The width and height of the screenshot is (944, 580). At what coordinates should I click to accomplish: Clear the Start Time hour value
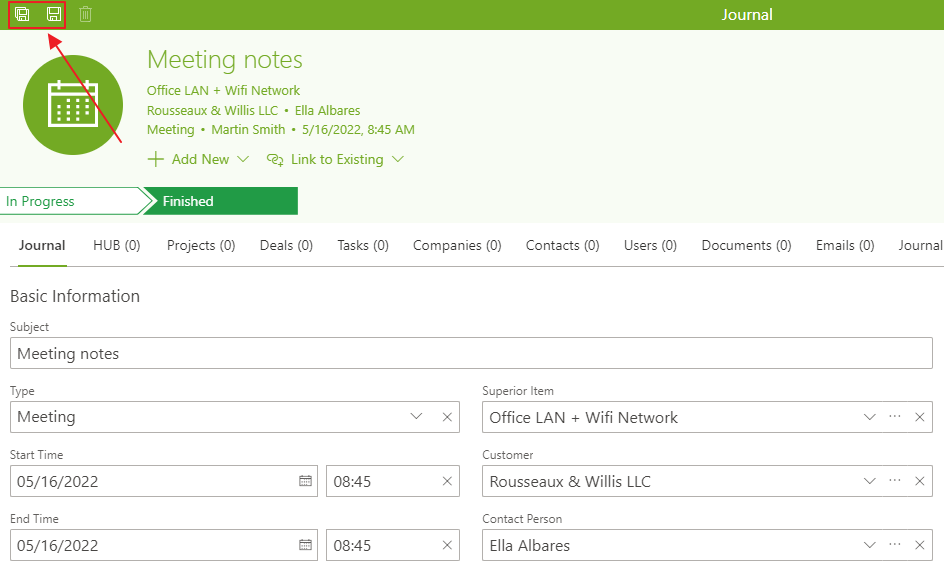pos(447,481)
